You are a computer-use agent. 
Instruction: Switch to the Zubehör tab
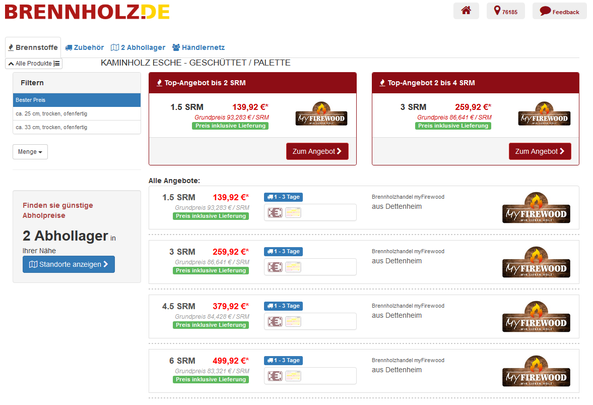(x=84, y=48)
